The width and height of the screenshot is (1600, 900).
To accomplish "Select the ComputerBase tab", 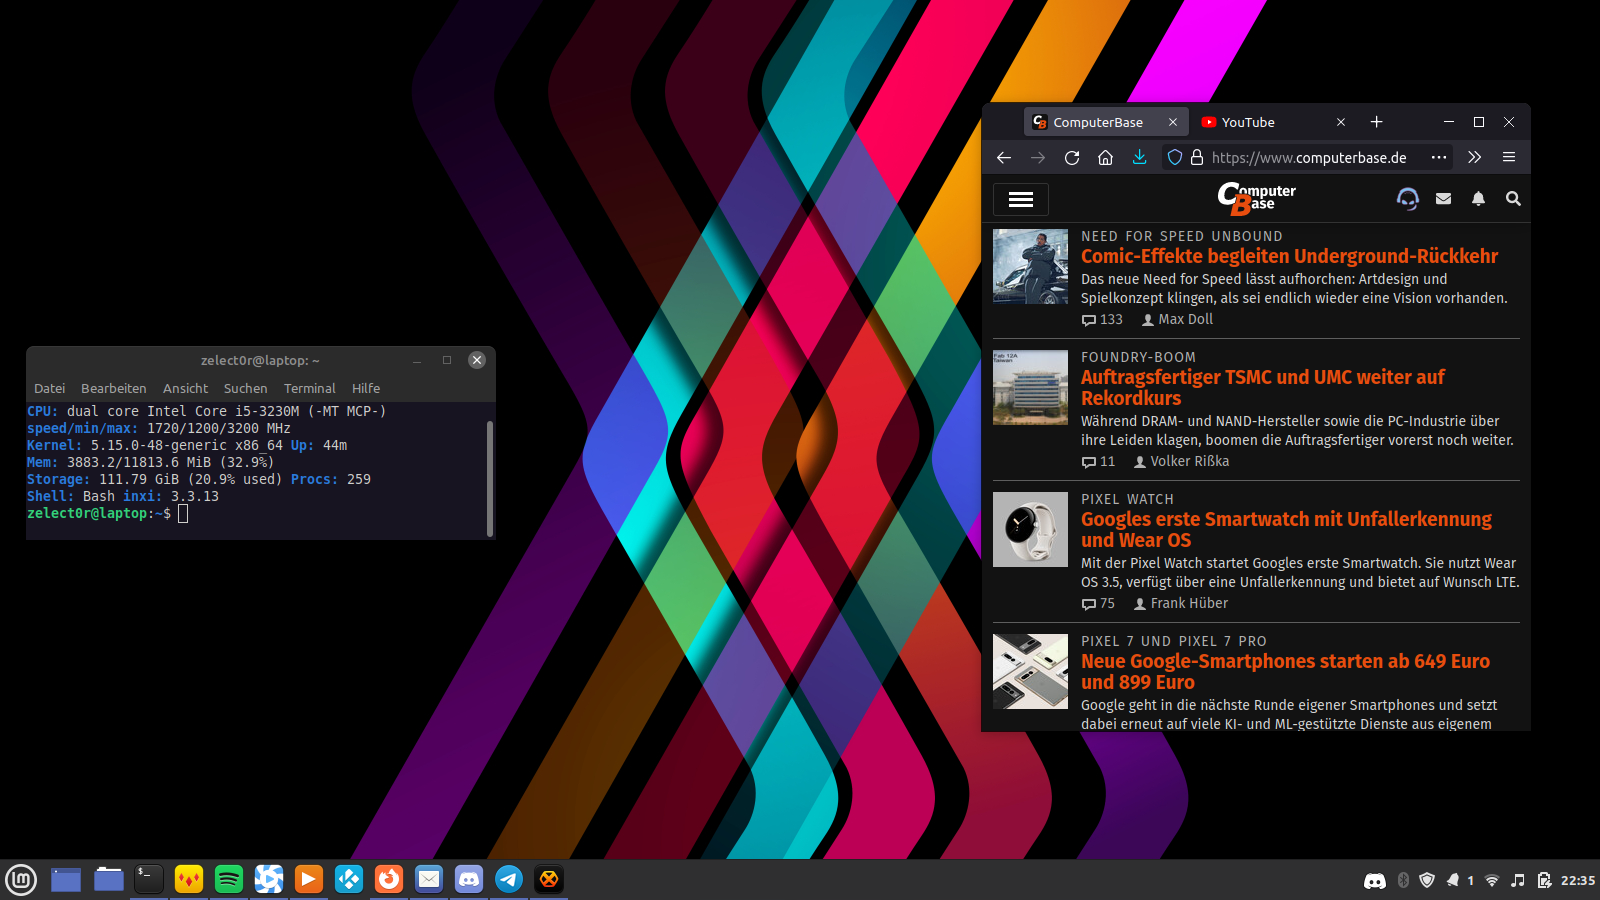I will point(1107,122).
